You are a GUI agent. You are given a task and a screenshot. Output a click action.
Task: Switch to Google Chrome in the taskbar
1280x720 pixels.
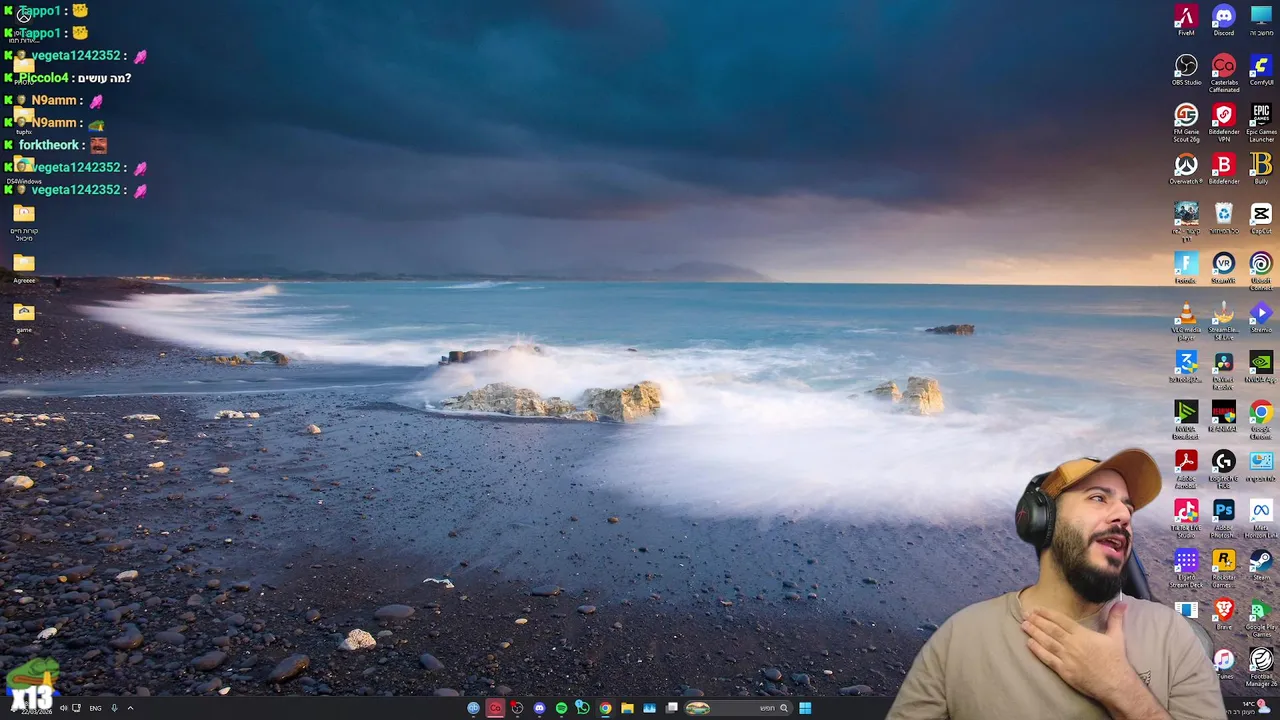(605, 708)
